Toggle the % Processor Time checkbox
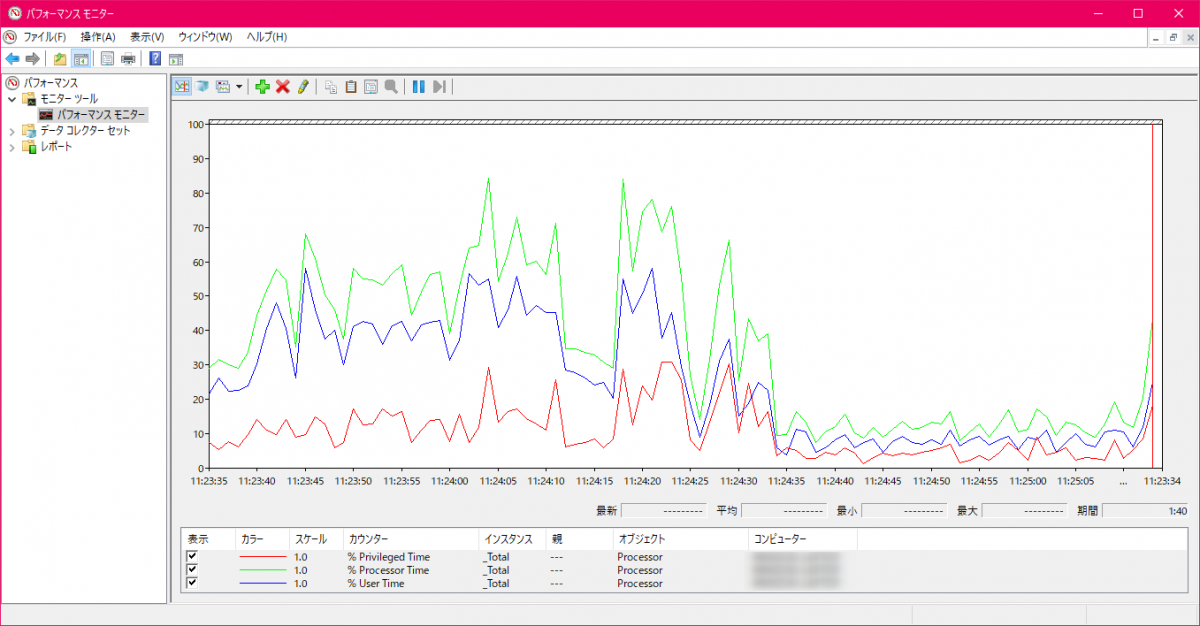 (192, 570)
